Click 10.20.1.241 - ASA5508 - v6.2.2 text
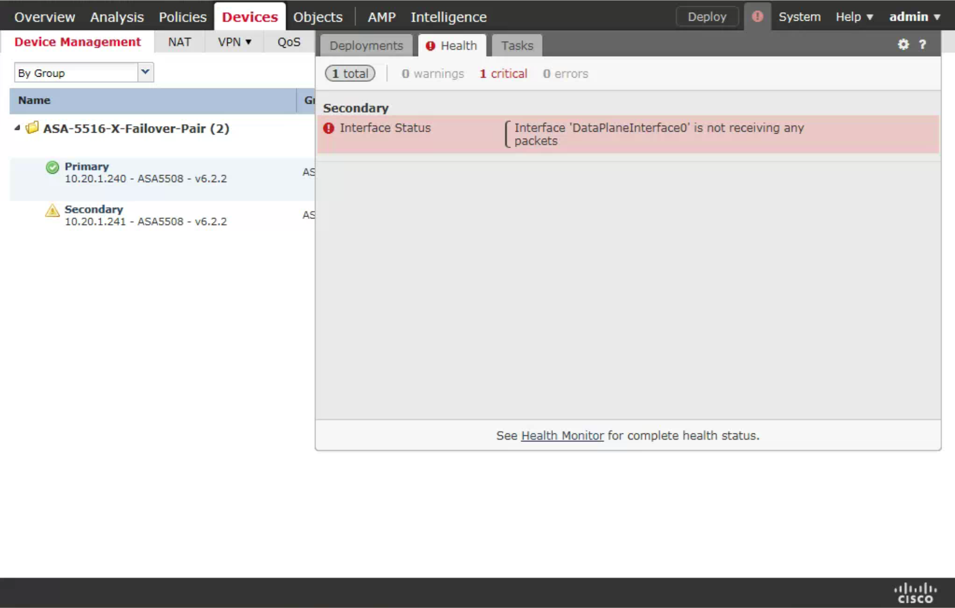The width and height of the screenshot is (955, 608). (146, 222)
